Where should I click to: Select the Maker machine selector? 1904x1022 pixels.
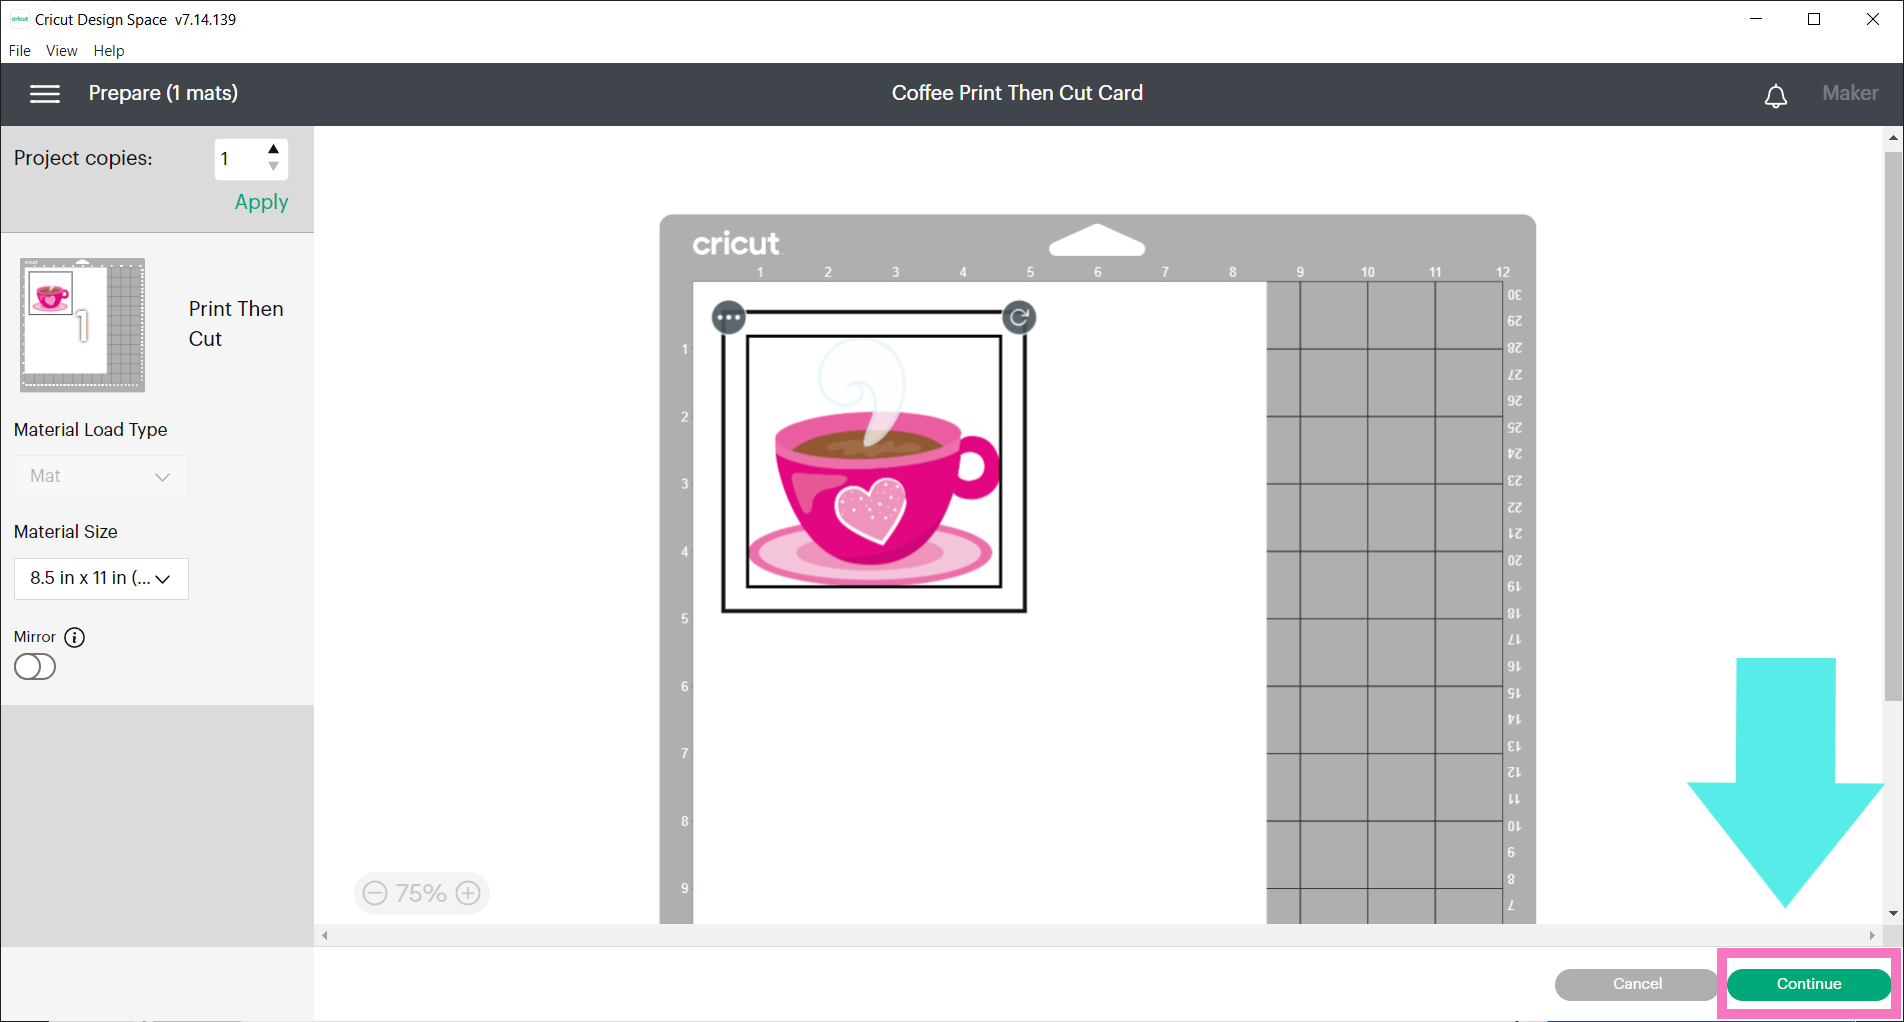(1849, 94)
